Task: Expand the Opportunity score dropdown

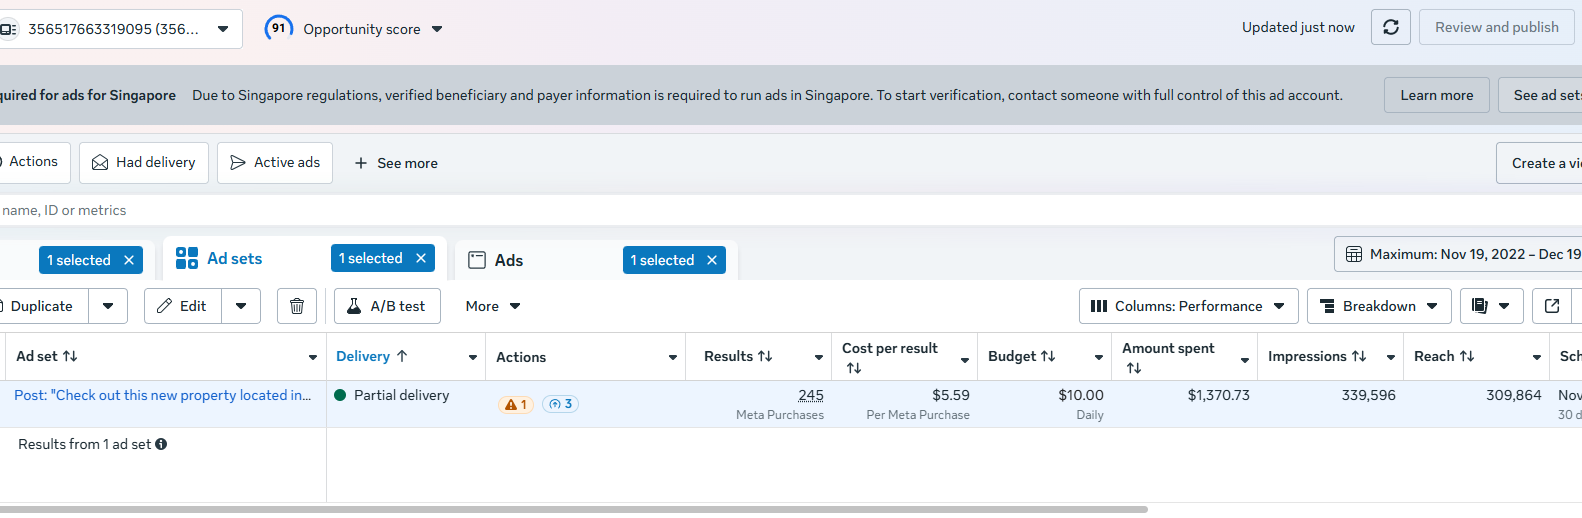Action: coord(437,29)
